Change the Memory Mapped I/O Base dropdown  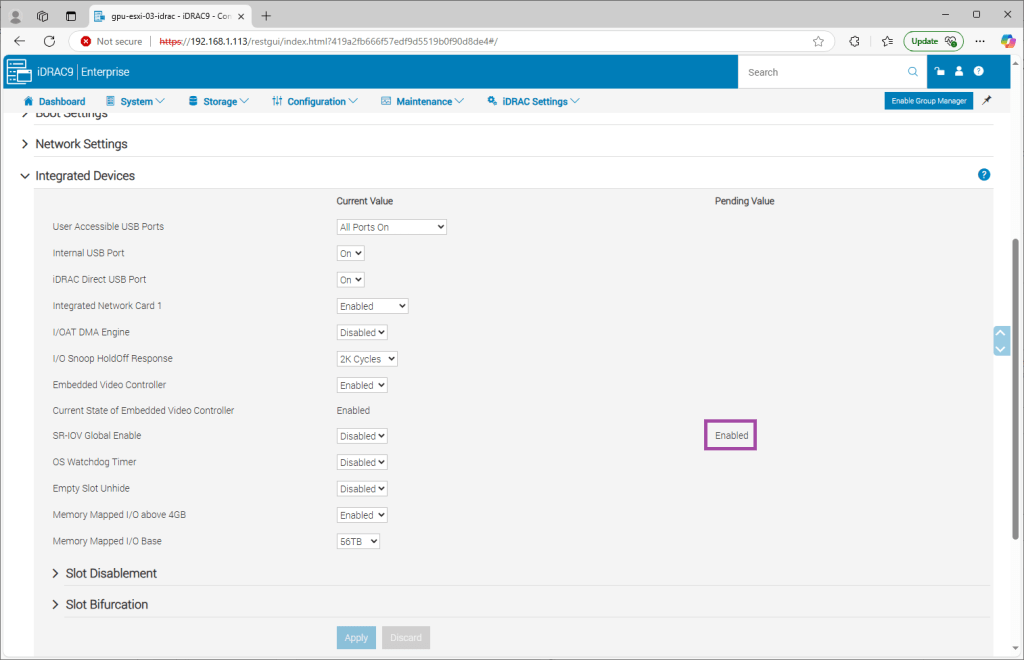pyautogui.click(x=358, y=541)
